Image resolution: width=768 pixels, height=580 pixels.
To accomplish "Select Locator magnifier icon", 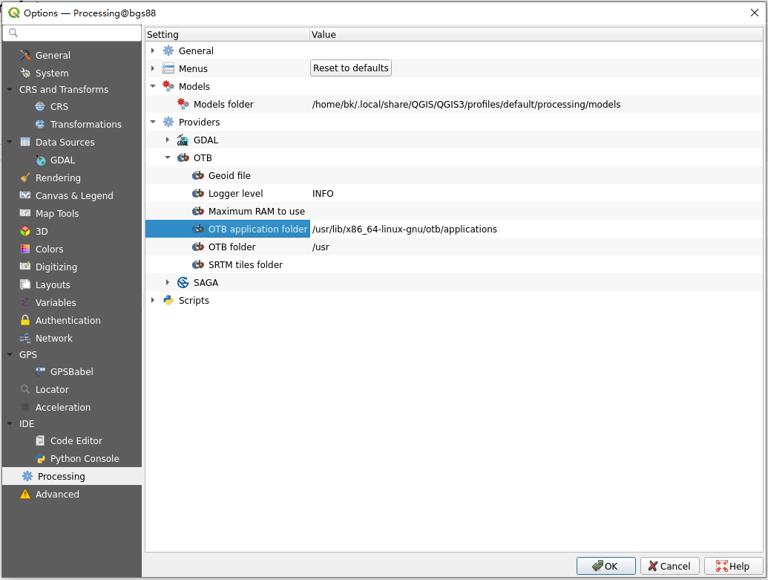I will point(25,389).
